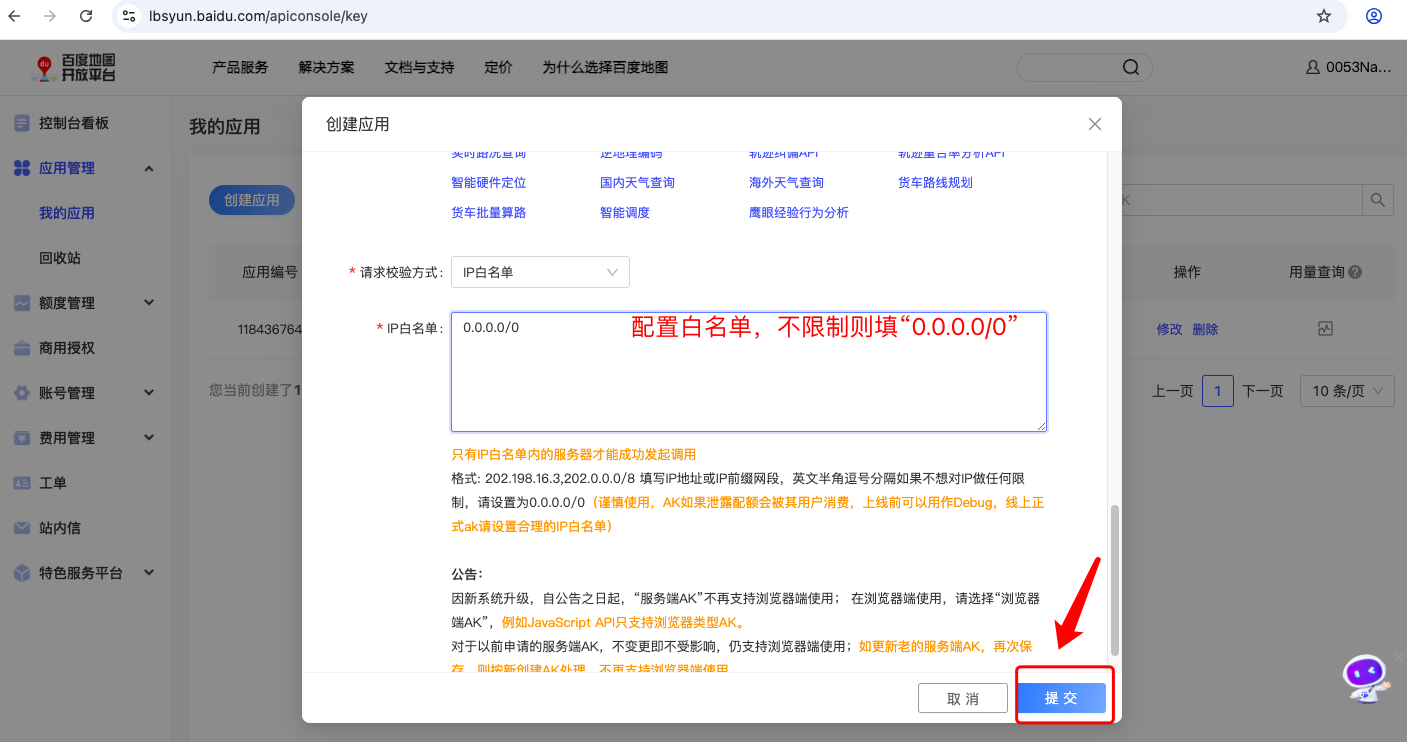This screenshot has height=742, width=1407.
Task: Click help icon beside 用量查询
Action: click(1355, 272)
